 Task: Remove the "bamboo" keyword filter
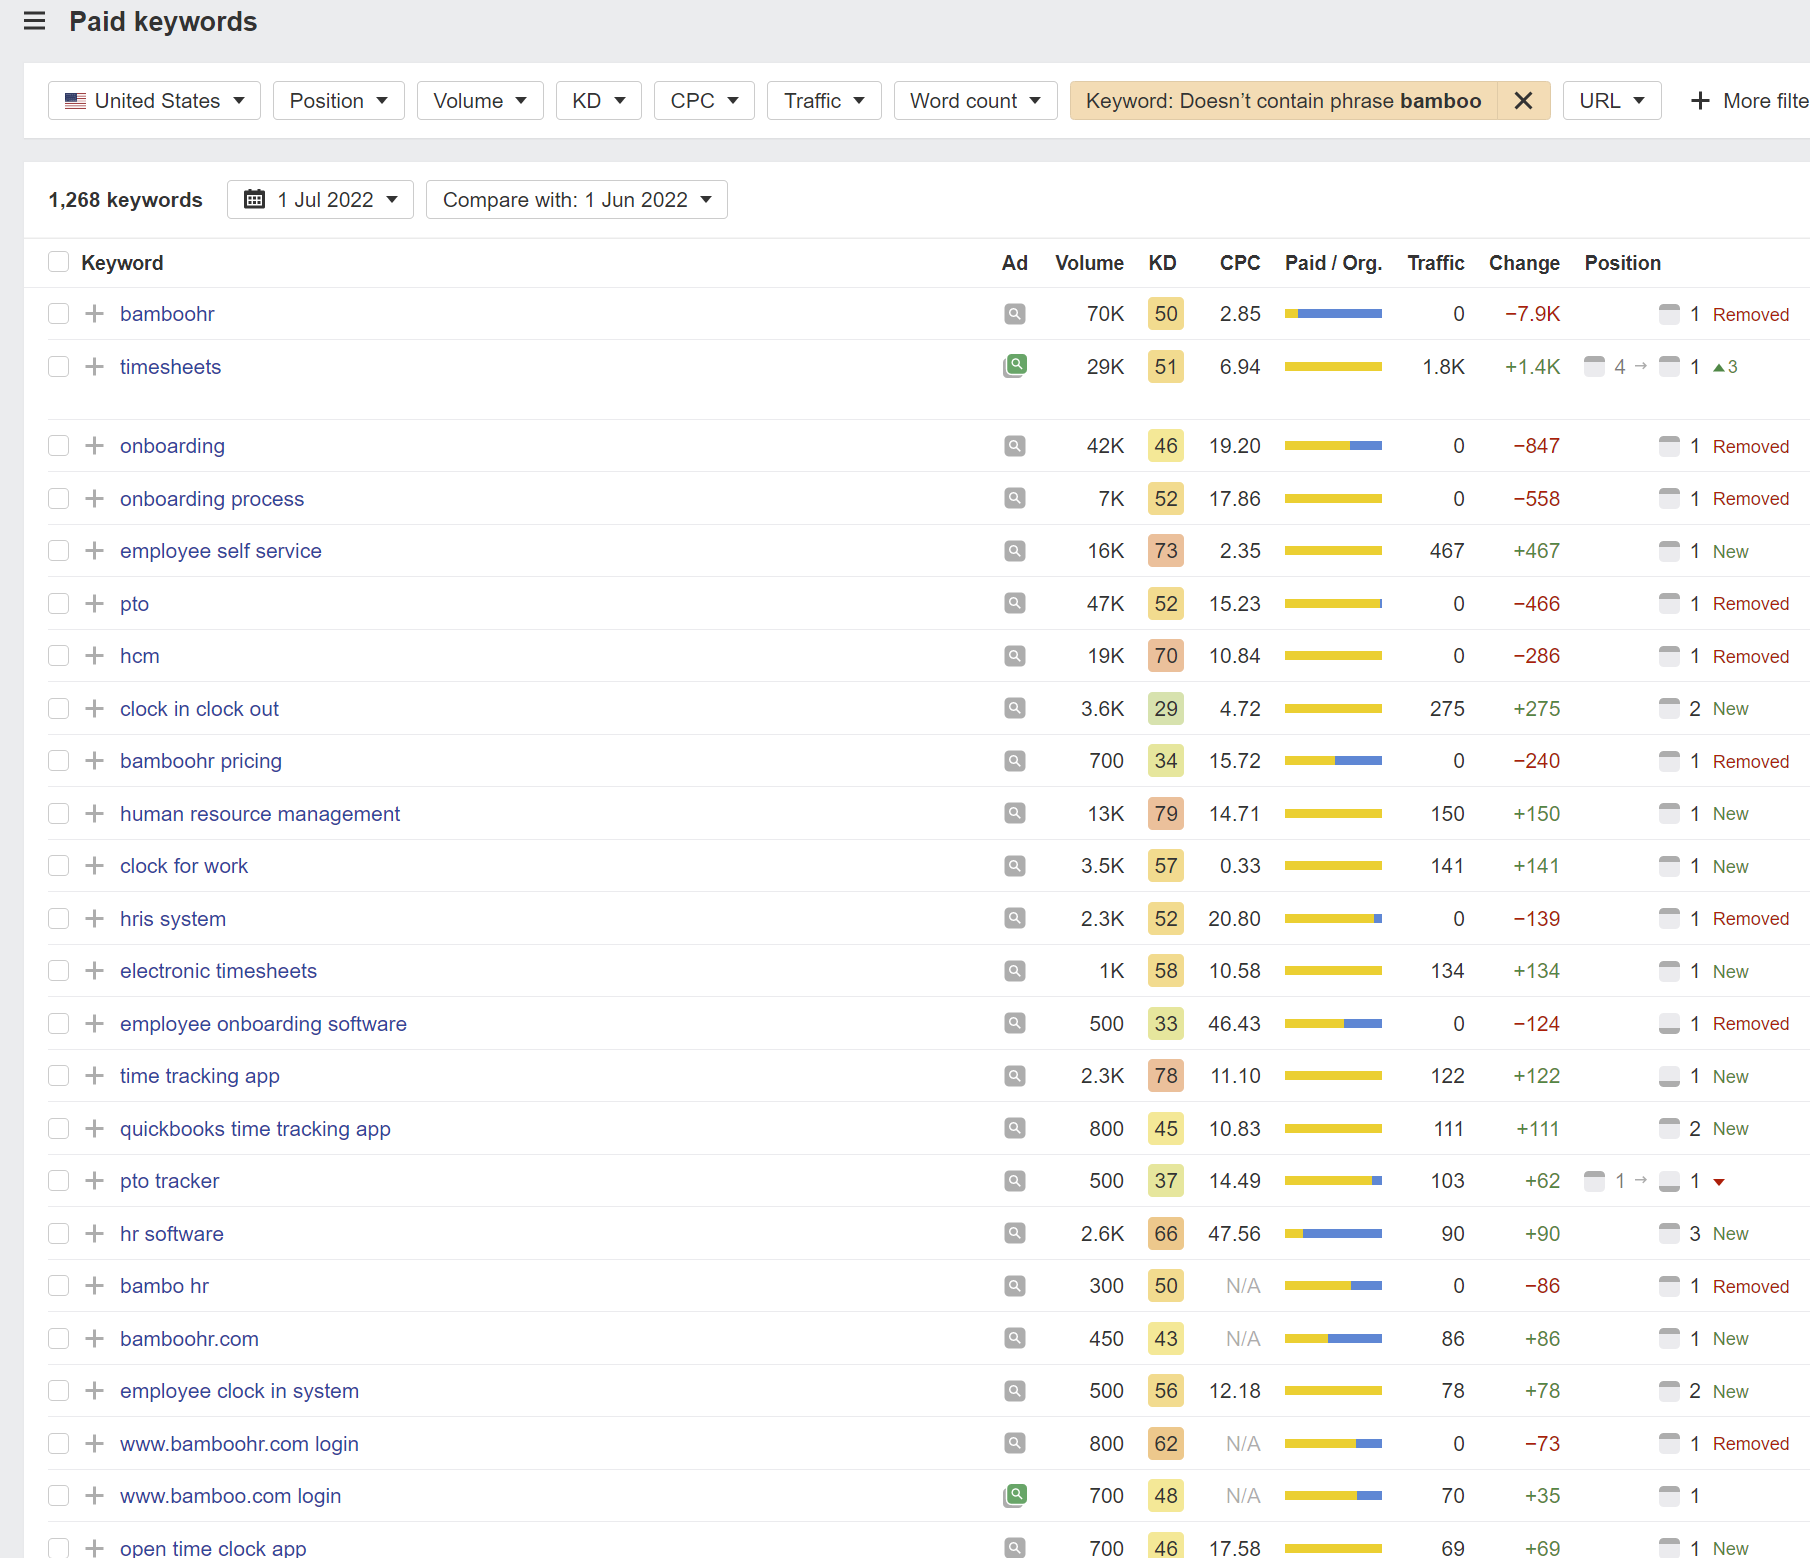coord(1523,100)
